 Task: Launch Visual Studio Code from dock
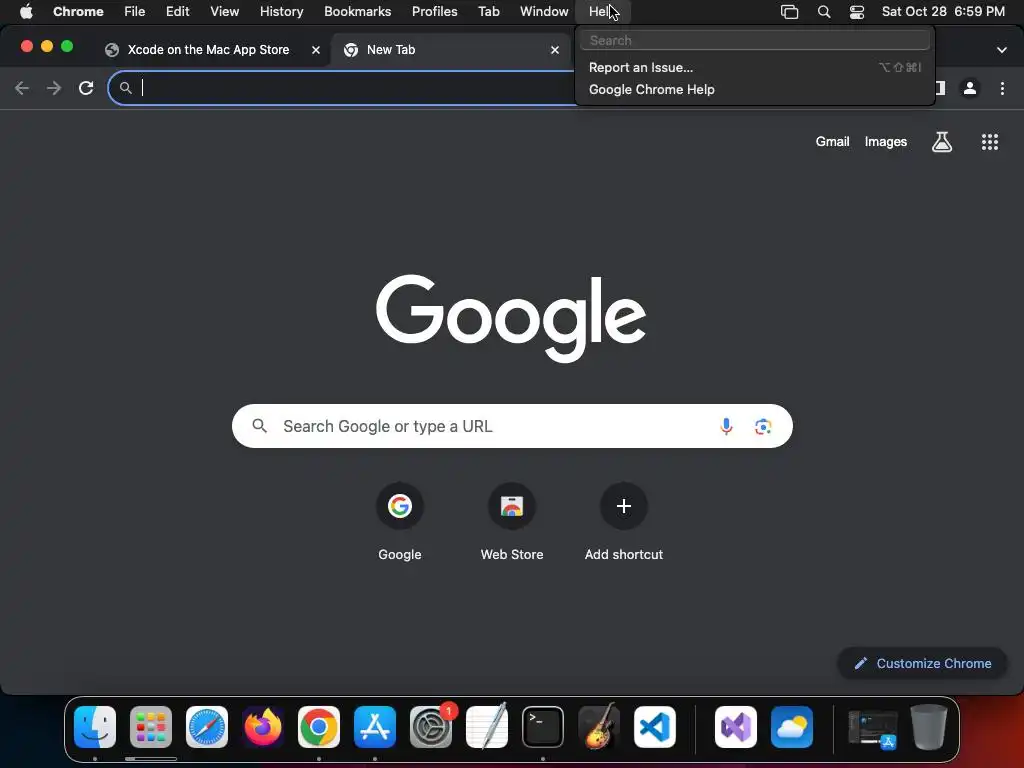pos(655,727)
